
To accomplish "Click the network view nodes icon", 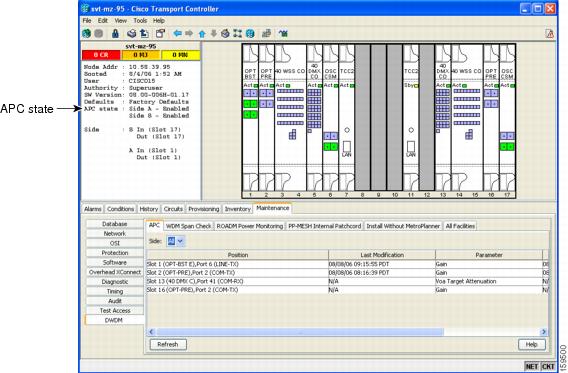I will click(237, 34).
